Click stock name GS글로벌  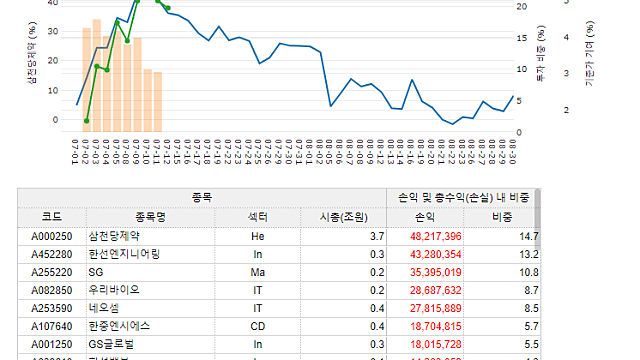(x=111, y=344)
